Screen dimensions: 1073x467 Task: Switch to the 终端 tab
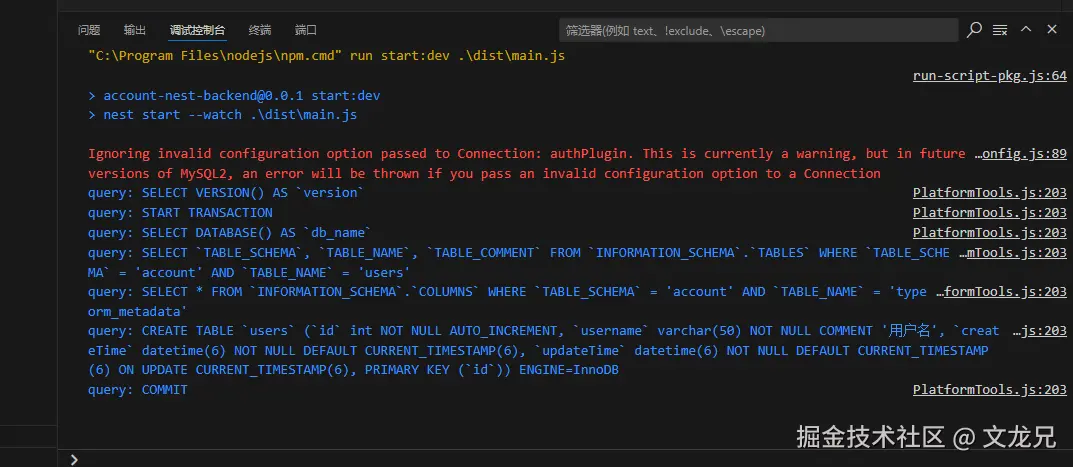[260, 30]
